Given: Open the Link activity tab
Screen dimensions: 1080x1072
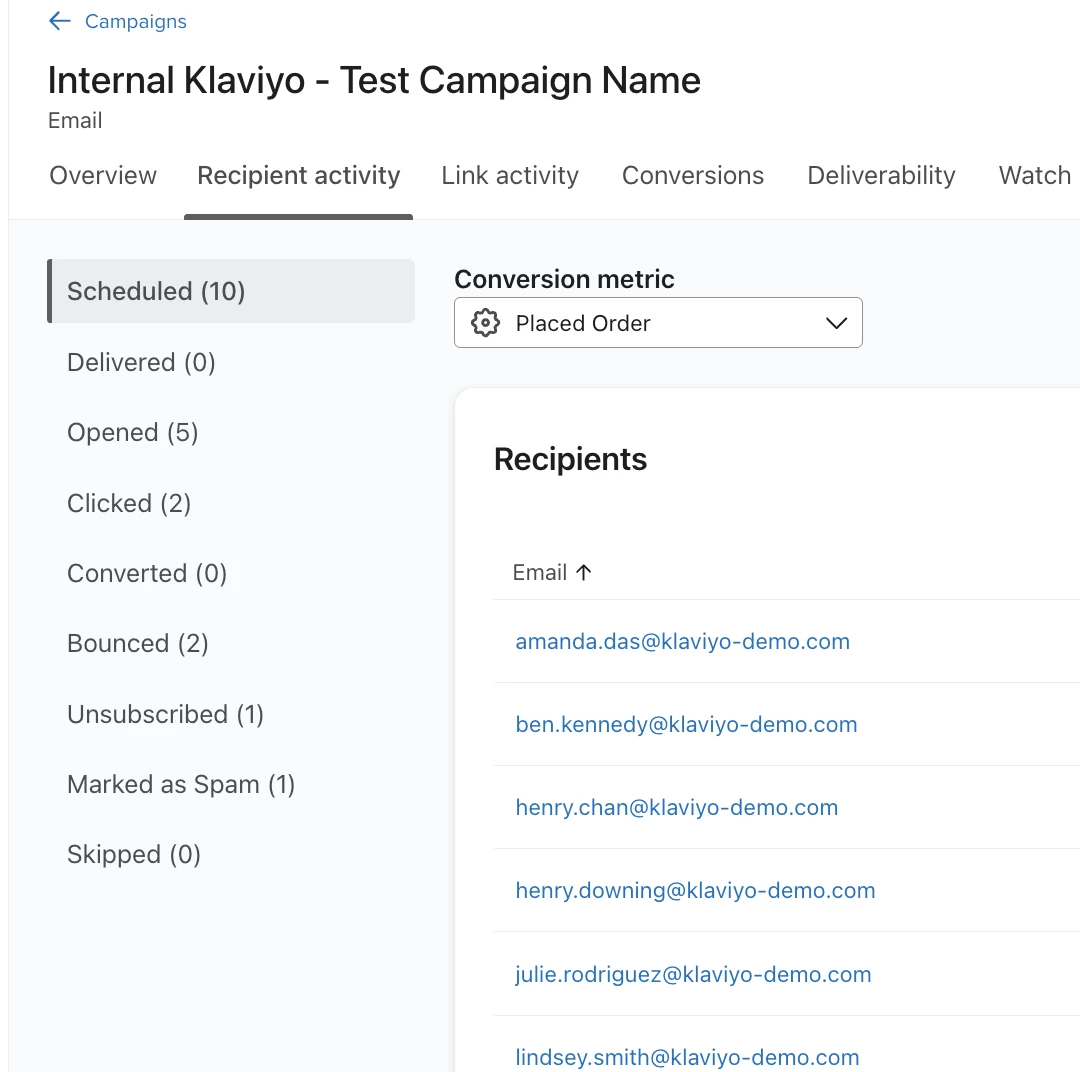Looking at the screenshot, I should point(510,176).
